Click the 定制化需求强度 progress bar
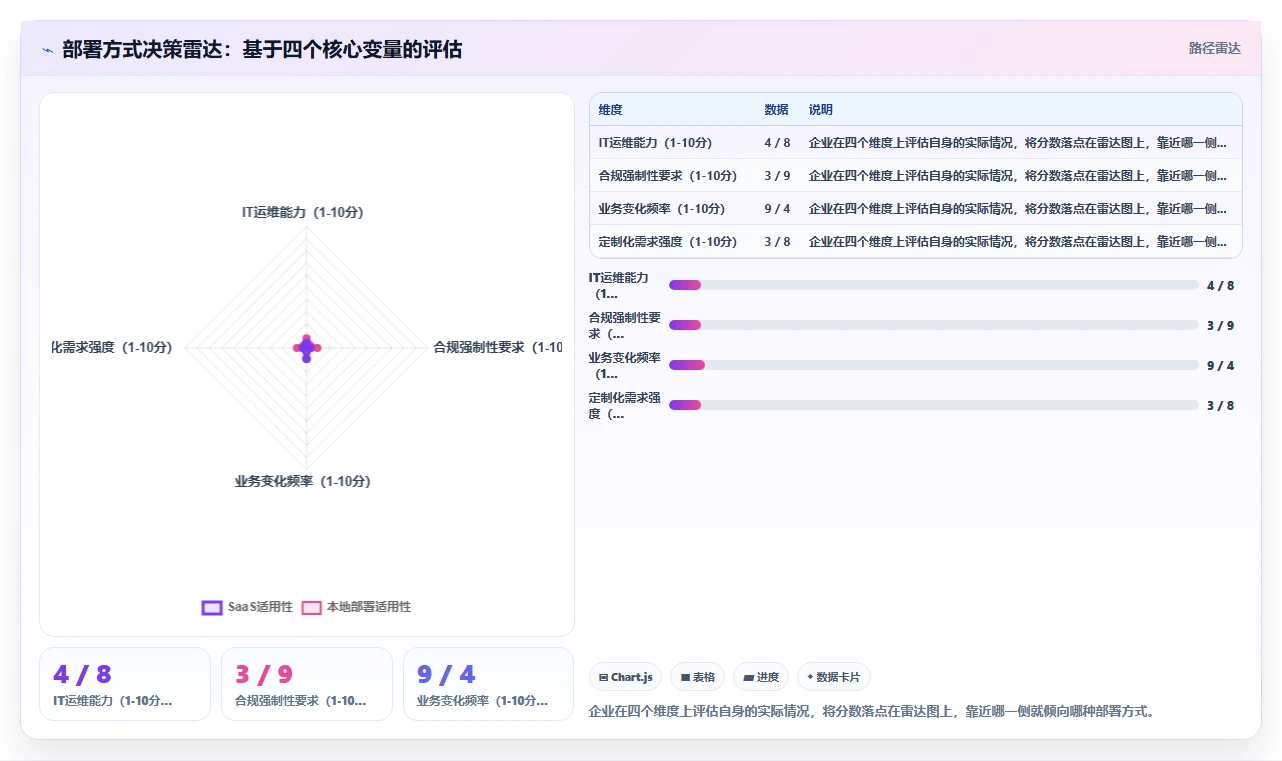Screen dimensions: 1282x761 (x=933, y=405)
